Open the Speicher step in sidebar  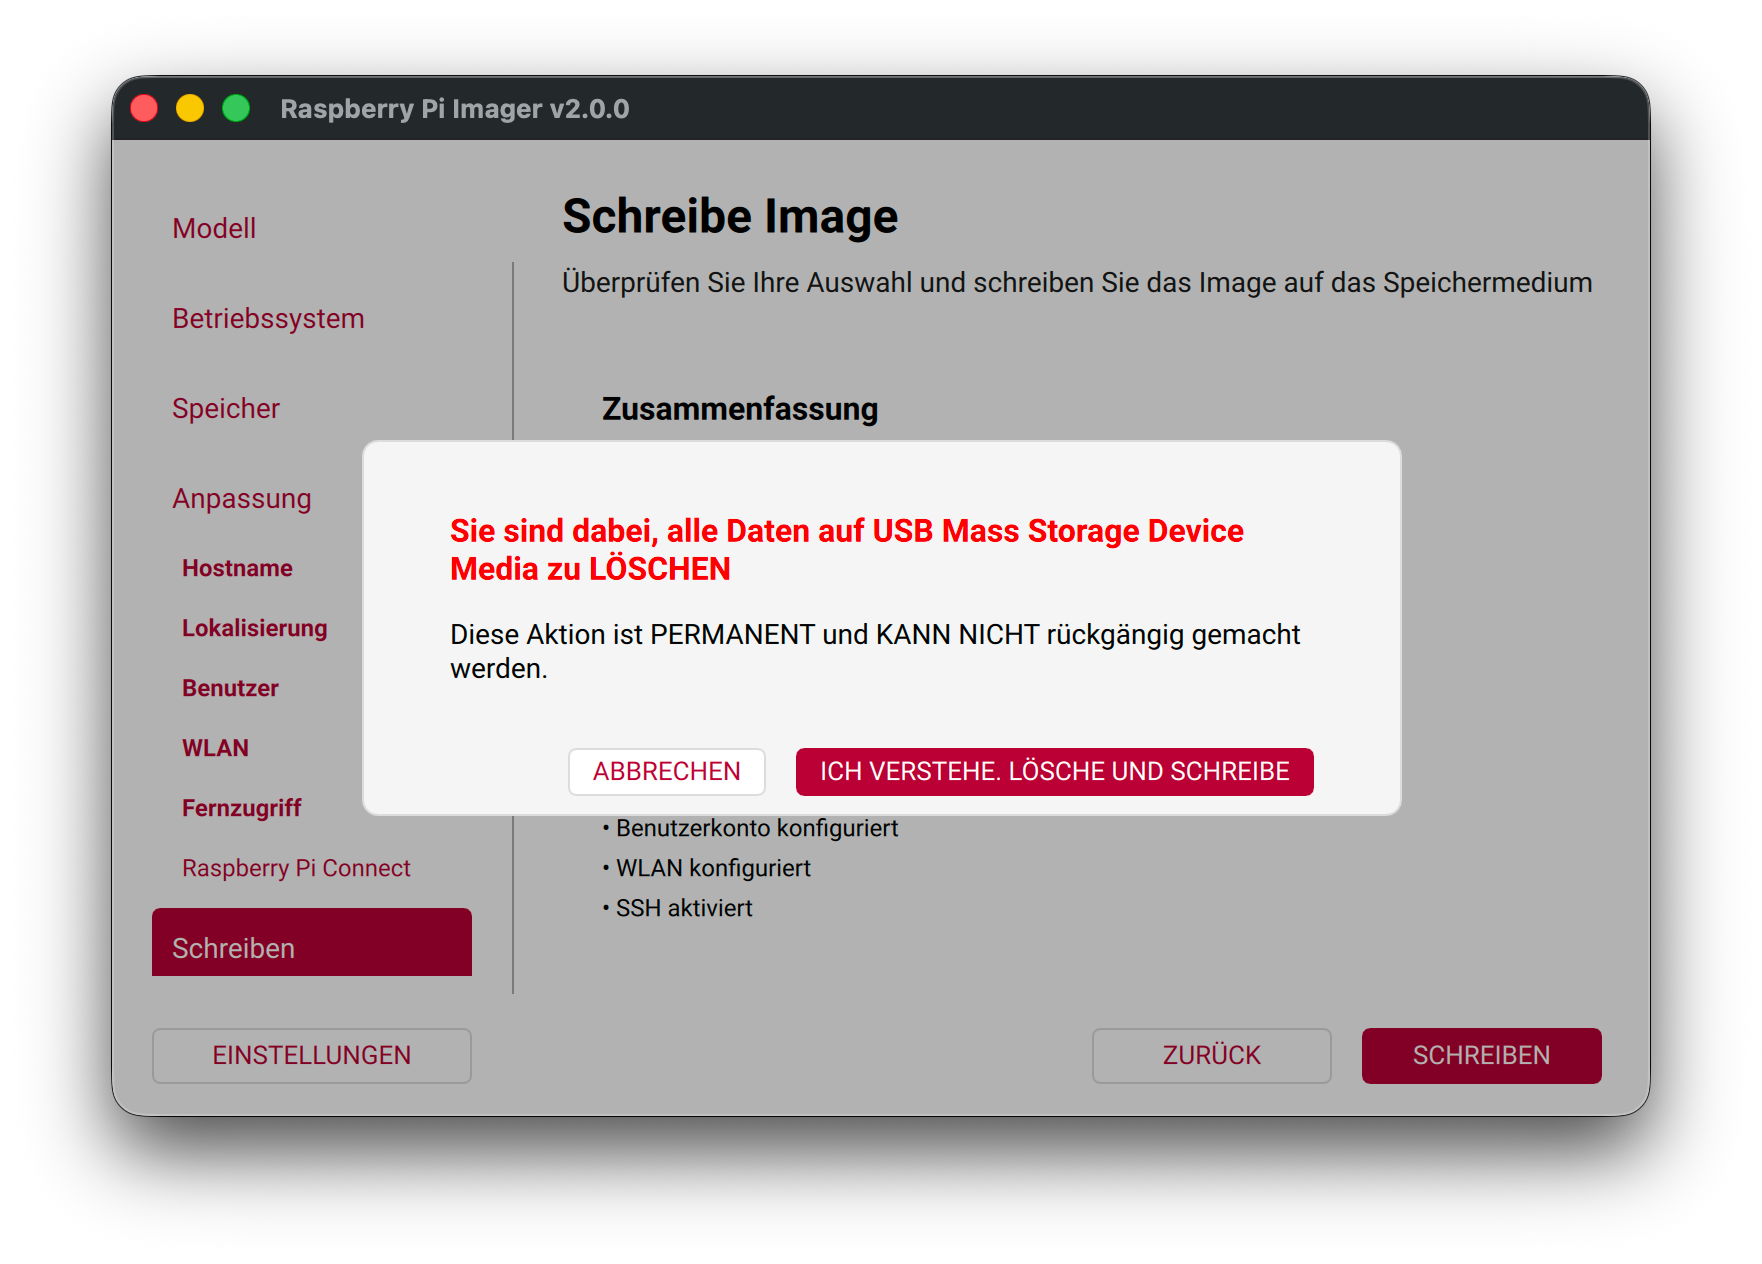[226, 408]
